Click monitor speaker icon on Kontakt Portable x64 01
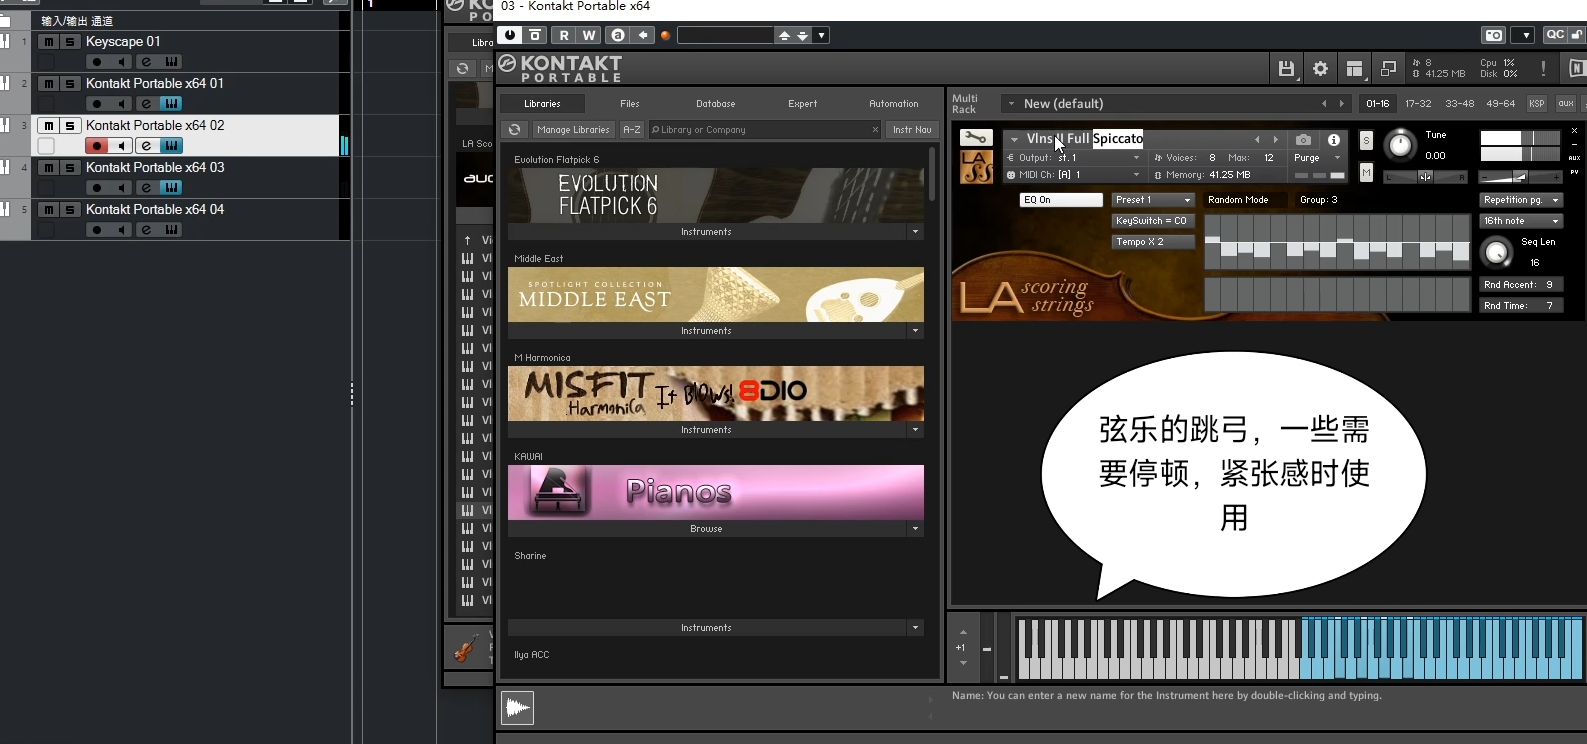The image size is (1587, 744). point(121,104)
